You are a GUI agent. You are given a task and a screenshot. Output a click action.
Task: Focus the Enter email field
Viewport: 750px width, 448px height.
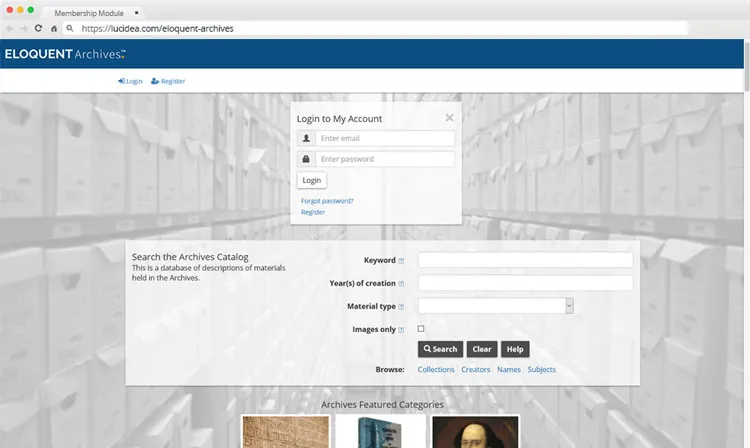[385, 138]
